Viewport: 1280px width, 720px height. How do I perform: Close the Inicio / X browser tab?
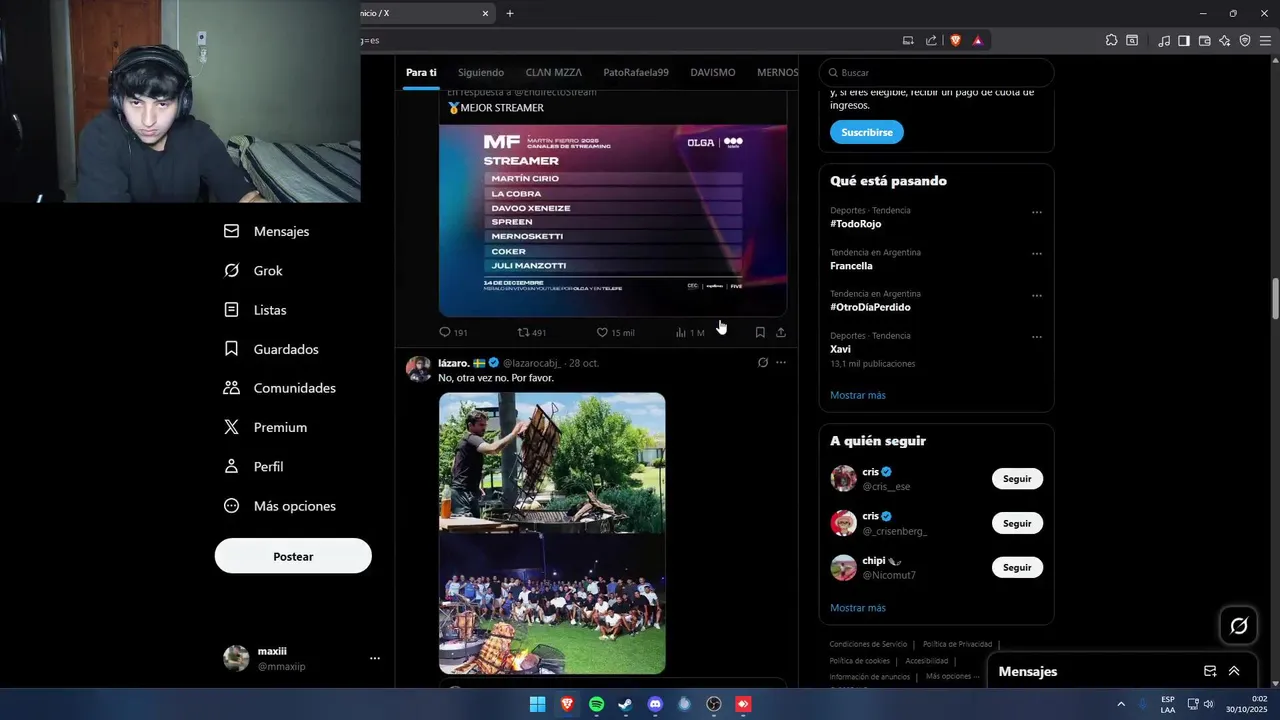[486, 13]
